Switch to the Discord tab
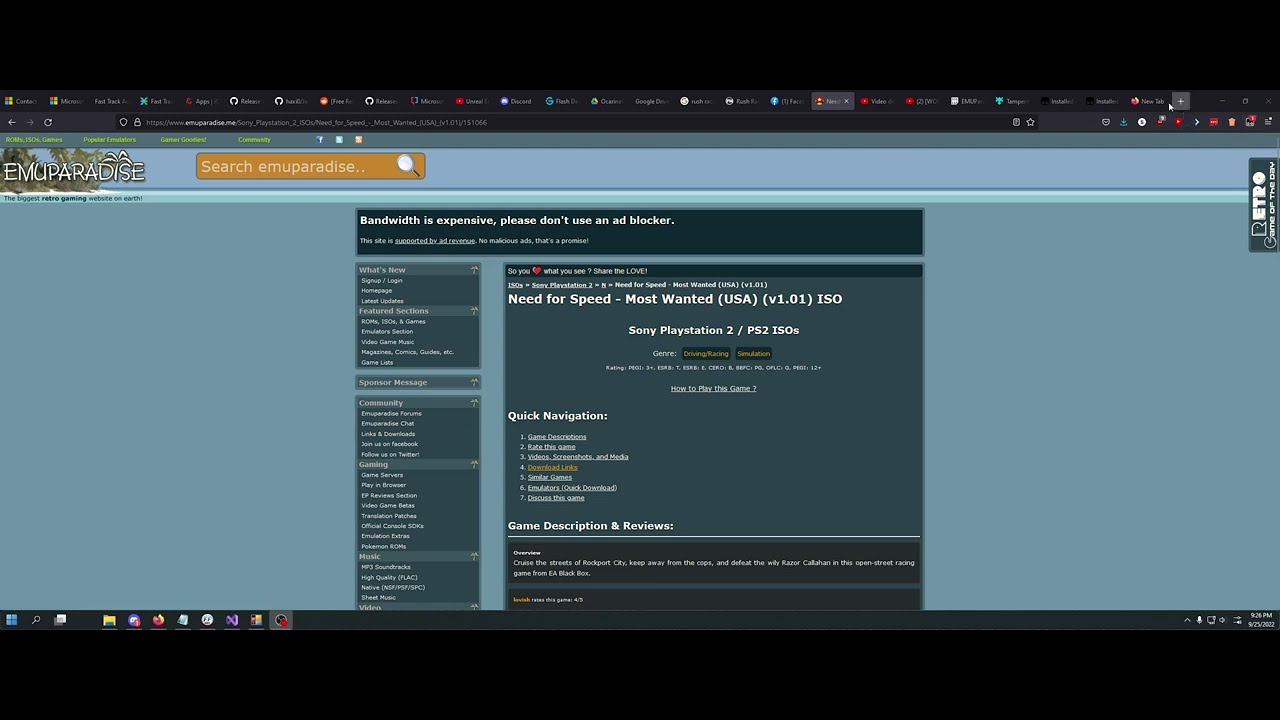The image size is (1280, 720). [515, 101]
